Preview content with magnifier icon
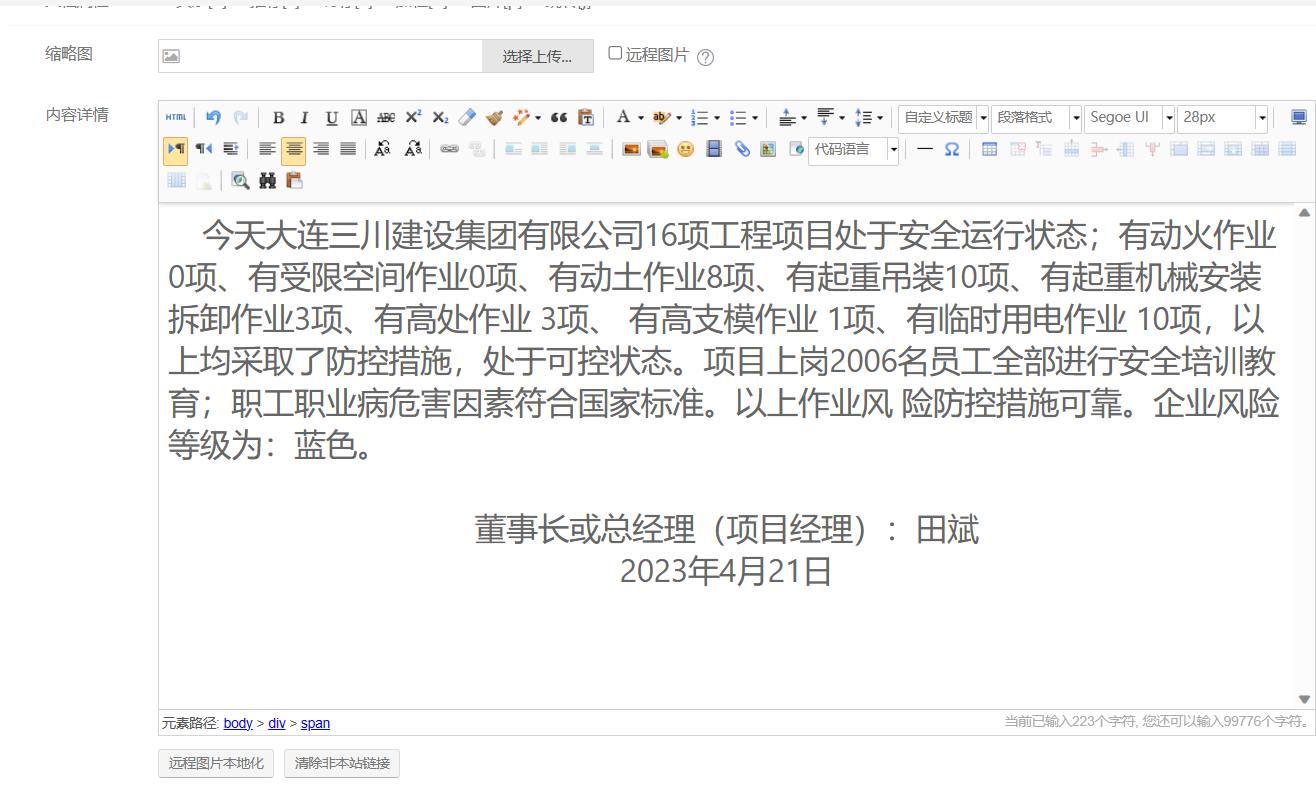This screenshot has height=789, width=1316. 240,181
